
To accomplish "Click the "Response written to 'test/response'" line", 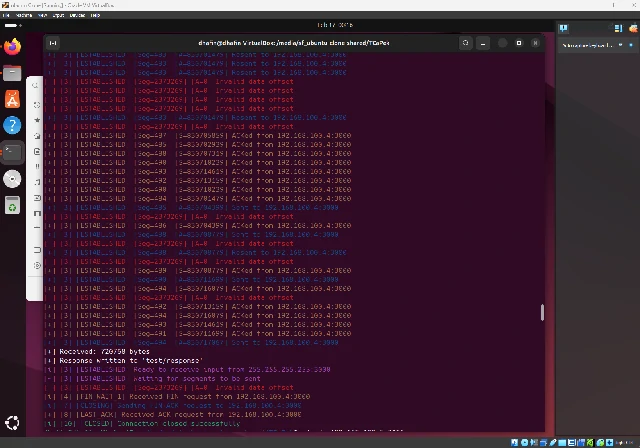I will point(131,360).
